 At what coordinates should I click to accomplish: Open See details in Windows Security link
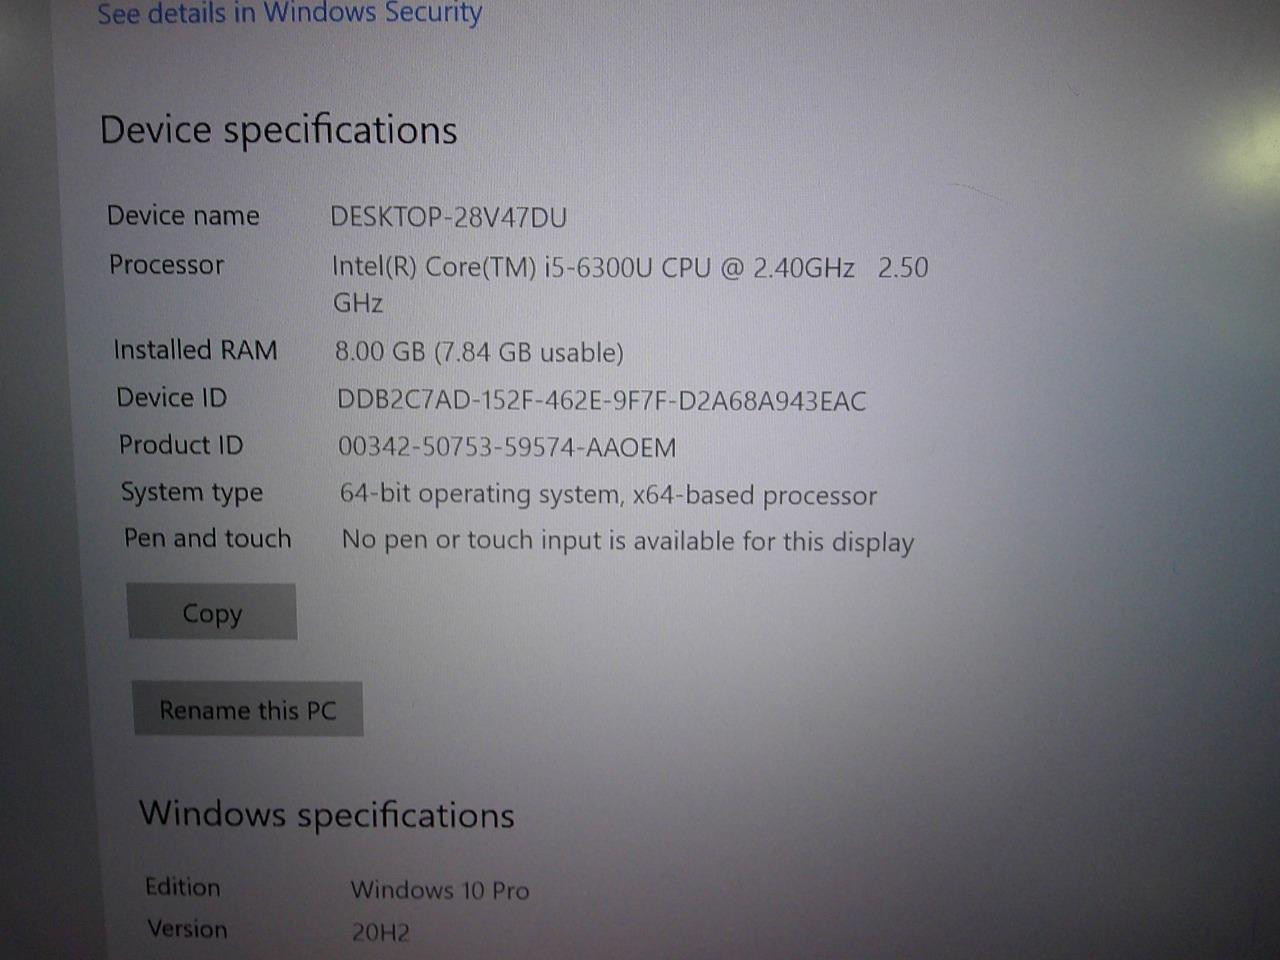coord(289,13)
